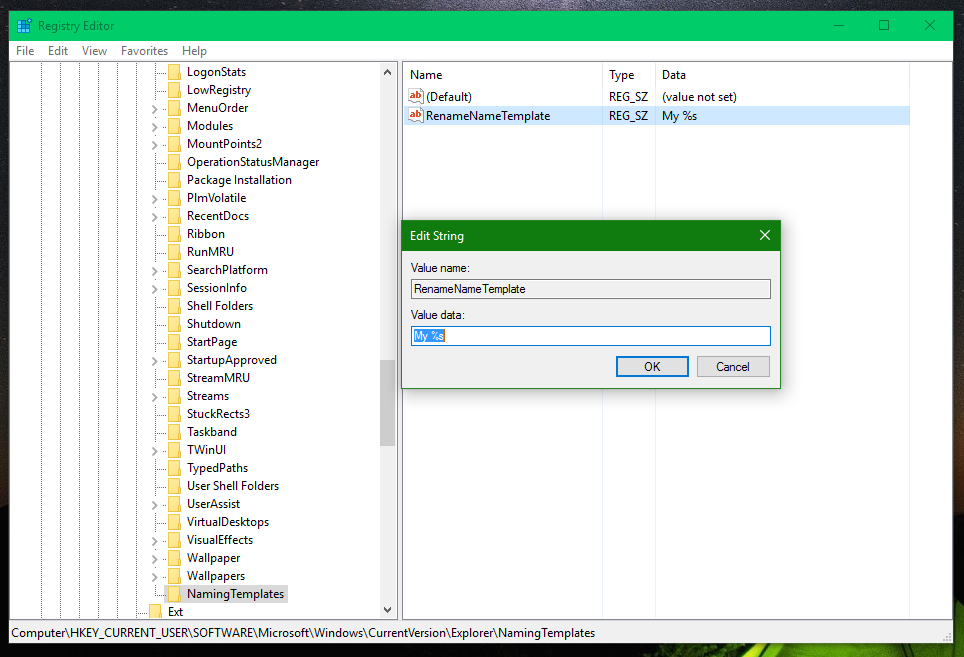
Task: Expand the StartupApproved key chevron
Action: pyautogui.click(x=154, y=361)
